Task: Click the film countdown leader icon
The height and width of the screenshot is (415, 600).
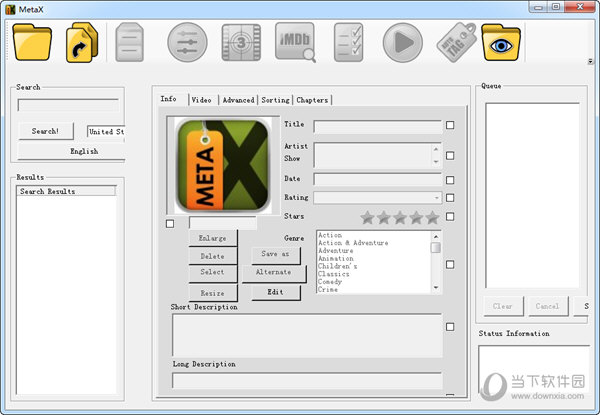Action: [x=241, y=42]
